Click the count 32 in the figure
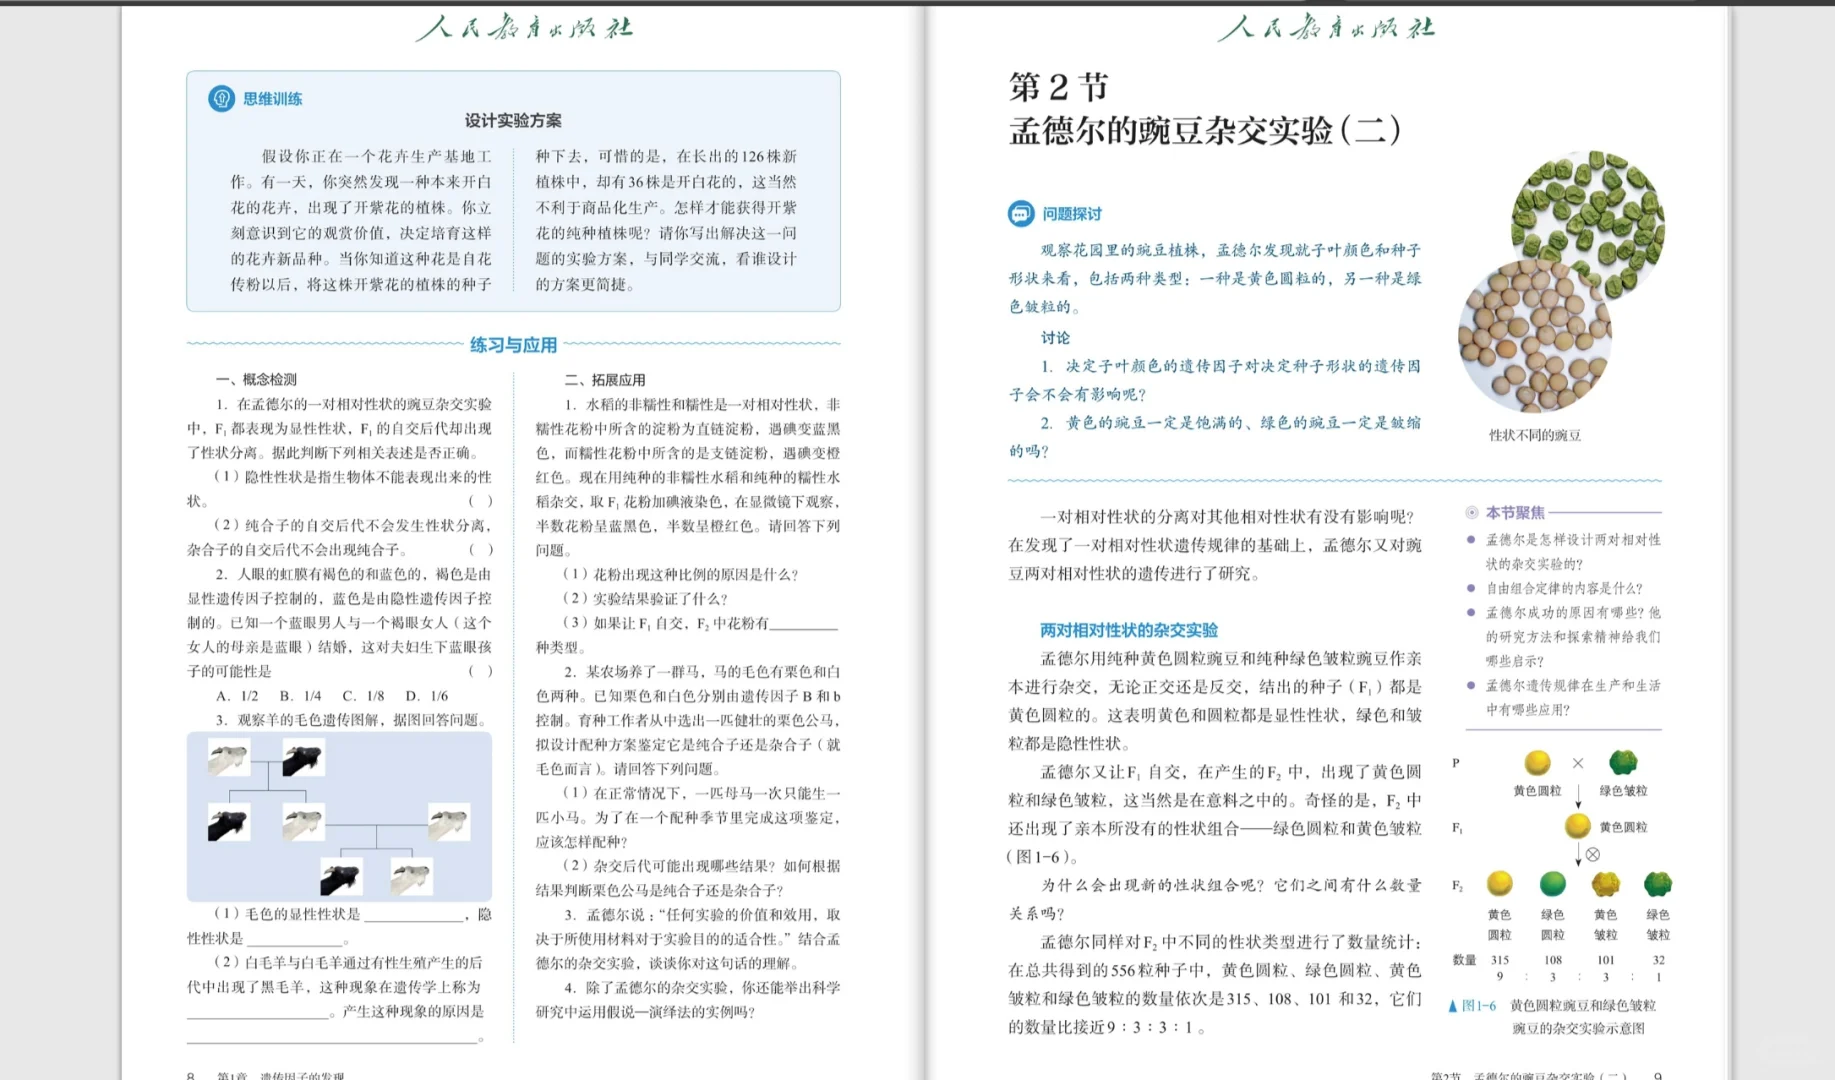1835x1080 pixels. 1658,959
